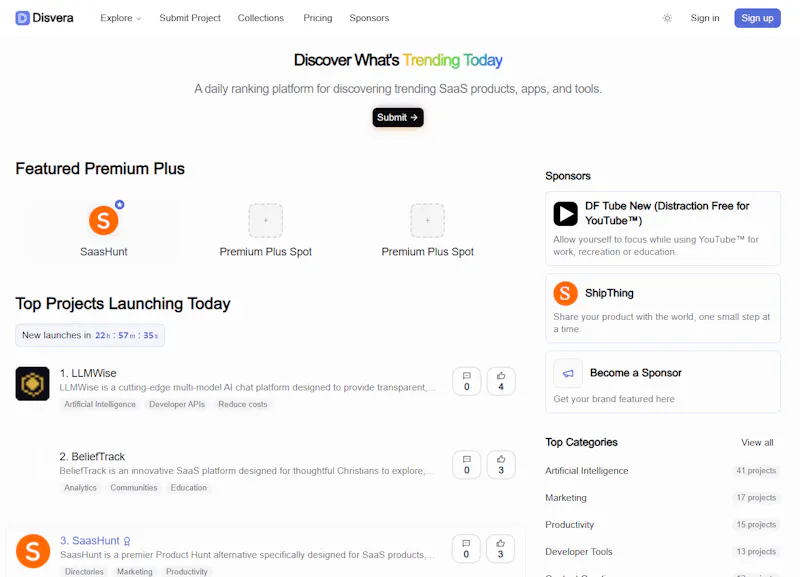
Task: Open the Submit Project nav item
Action: pyautogui.click(x=190, y=18)
